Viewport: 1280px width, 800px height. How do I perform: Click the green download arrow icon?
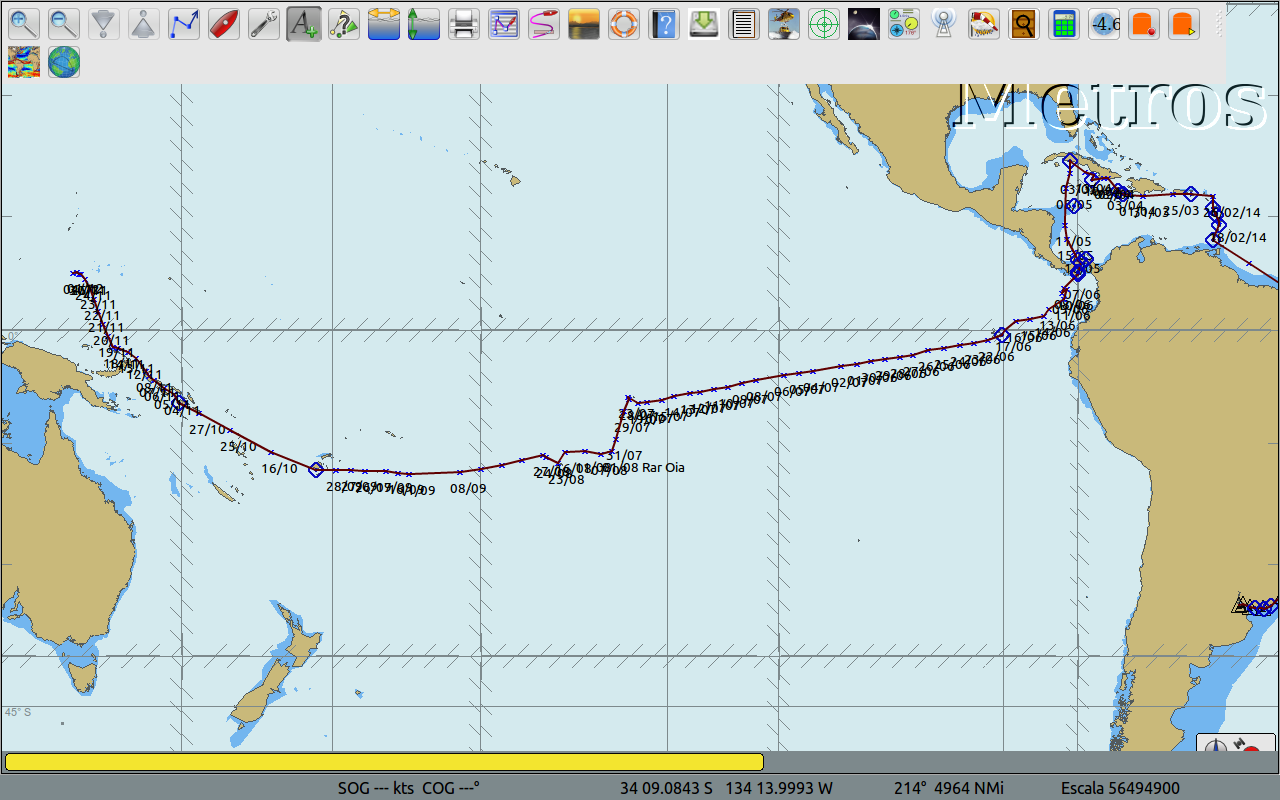pyautogui.click(x=704, y=23)
